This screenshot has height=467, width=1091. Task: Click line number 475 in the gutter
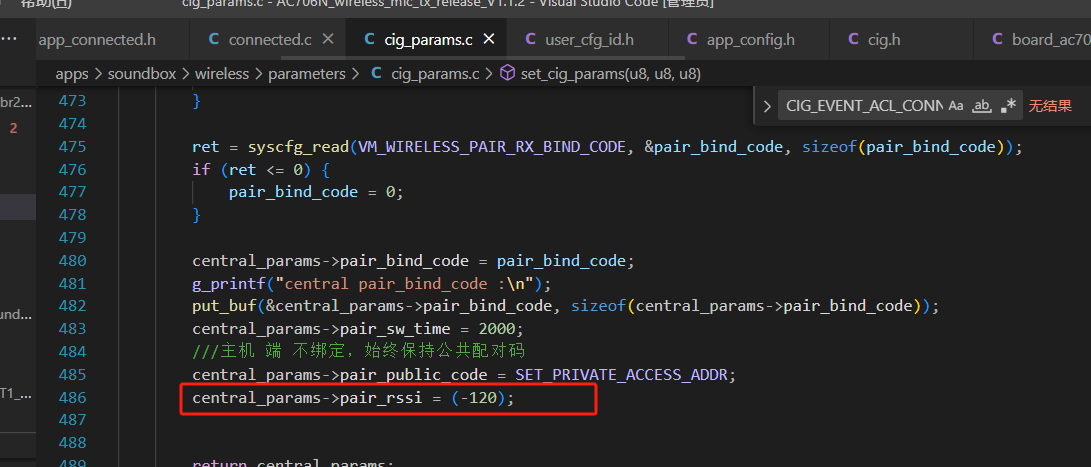coord(72,147)
